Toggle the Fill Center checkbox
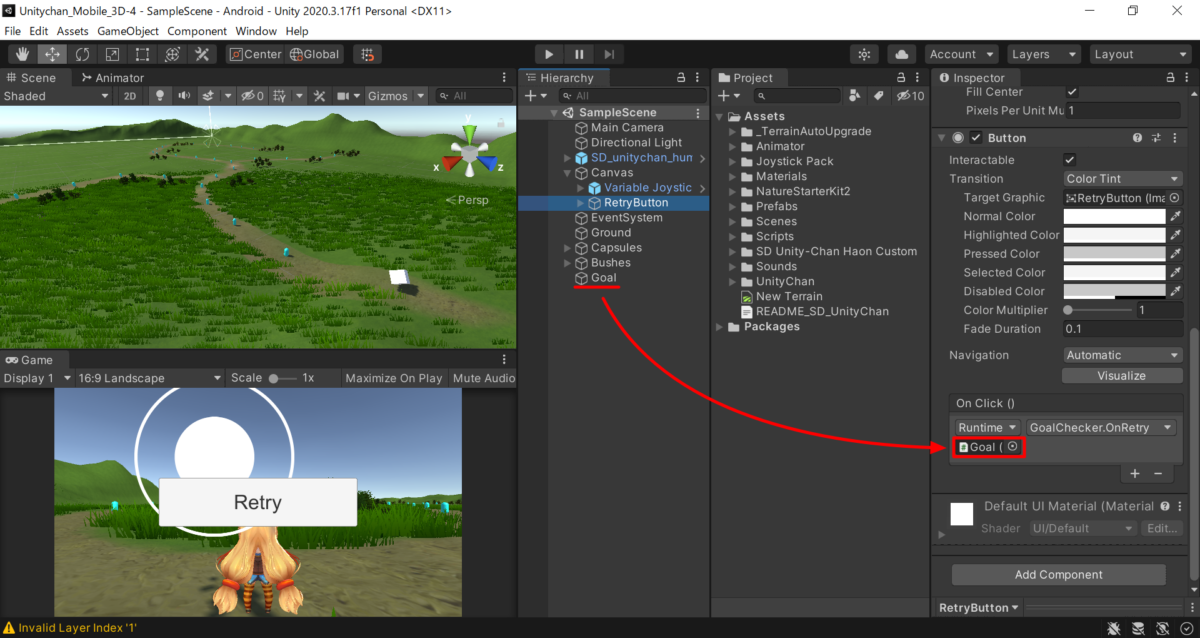This screenshot has height=638, width=1200. (x=1072, y=92)
